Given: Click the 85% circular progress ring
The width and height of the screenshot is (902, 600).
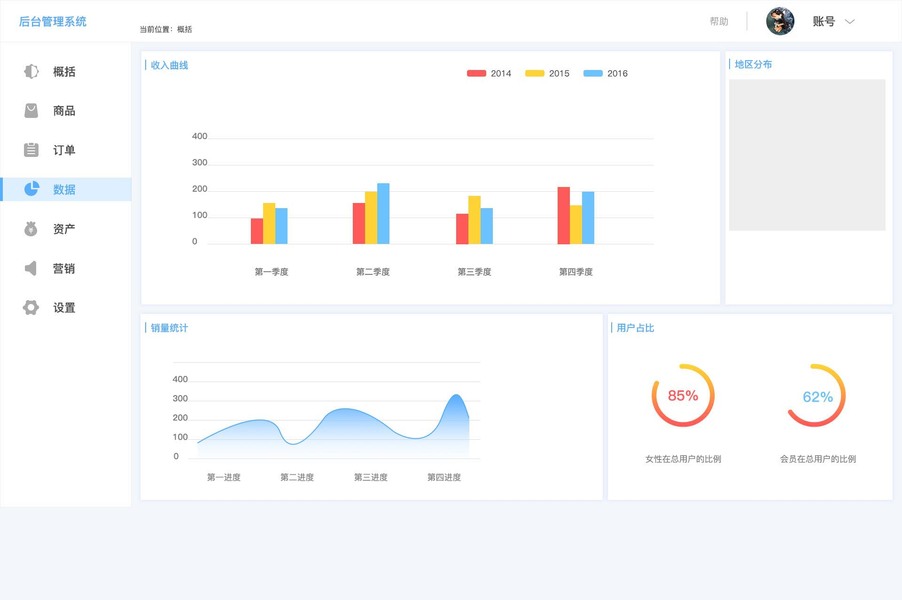Looking at the screenshot, I should coord(683,395).
